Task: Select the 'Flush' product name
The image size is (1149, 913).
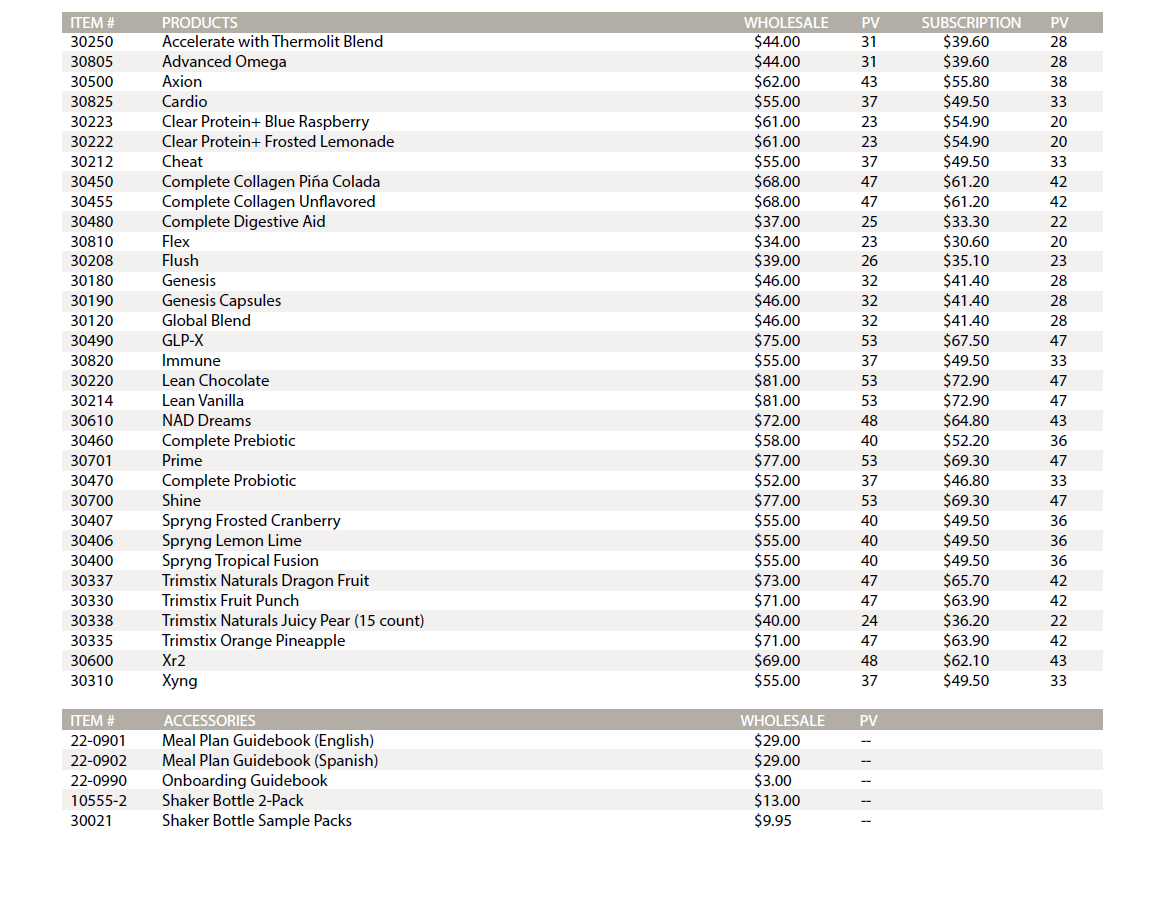Action: coord(180,261)
